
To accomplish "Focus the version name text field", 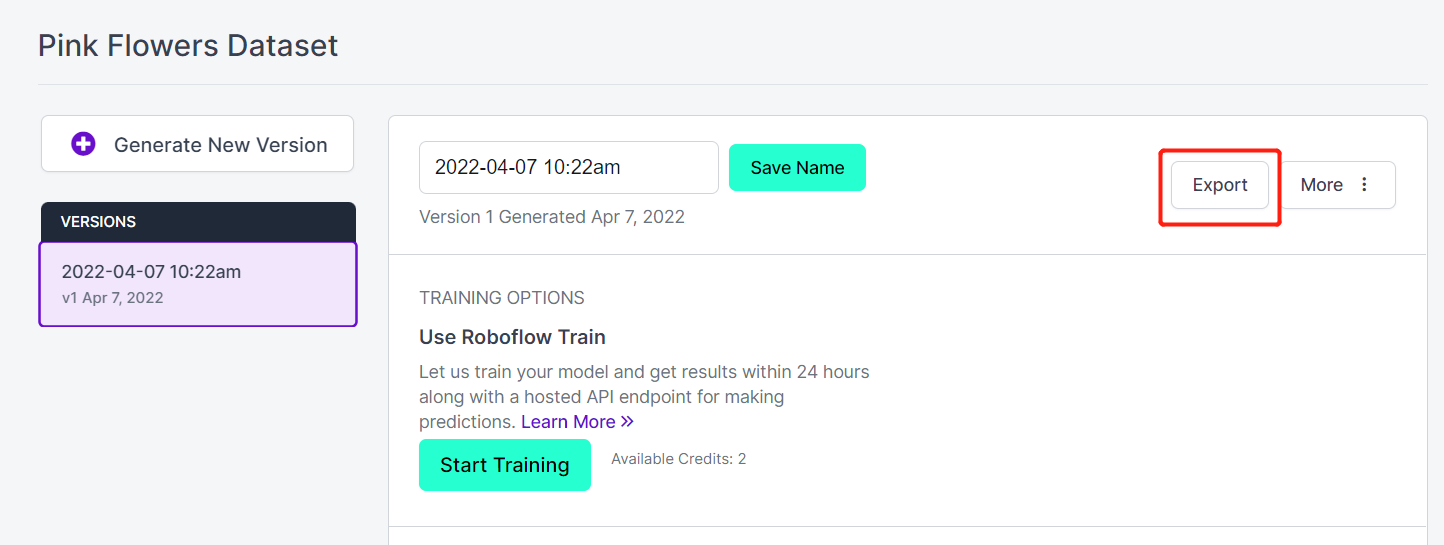I will coord(569,168).
